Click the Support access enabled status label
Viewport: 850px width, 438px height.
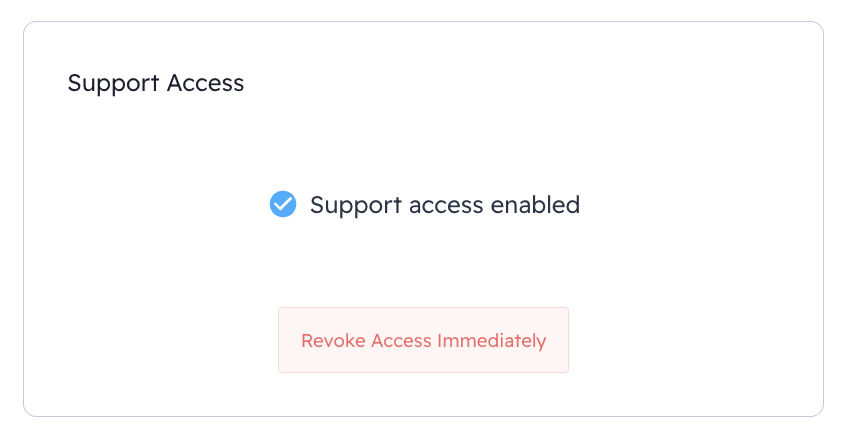[x=444, y=205]
